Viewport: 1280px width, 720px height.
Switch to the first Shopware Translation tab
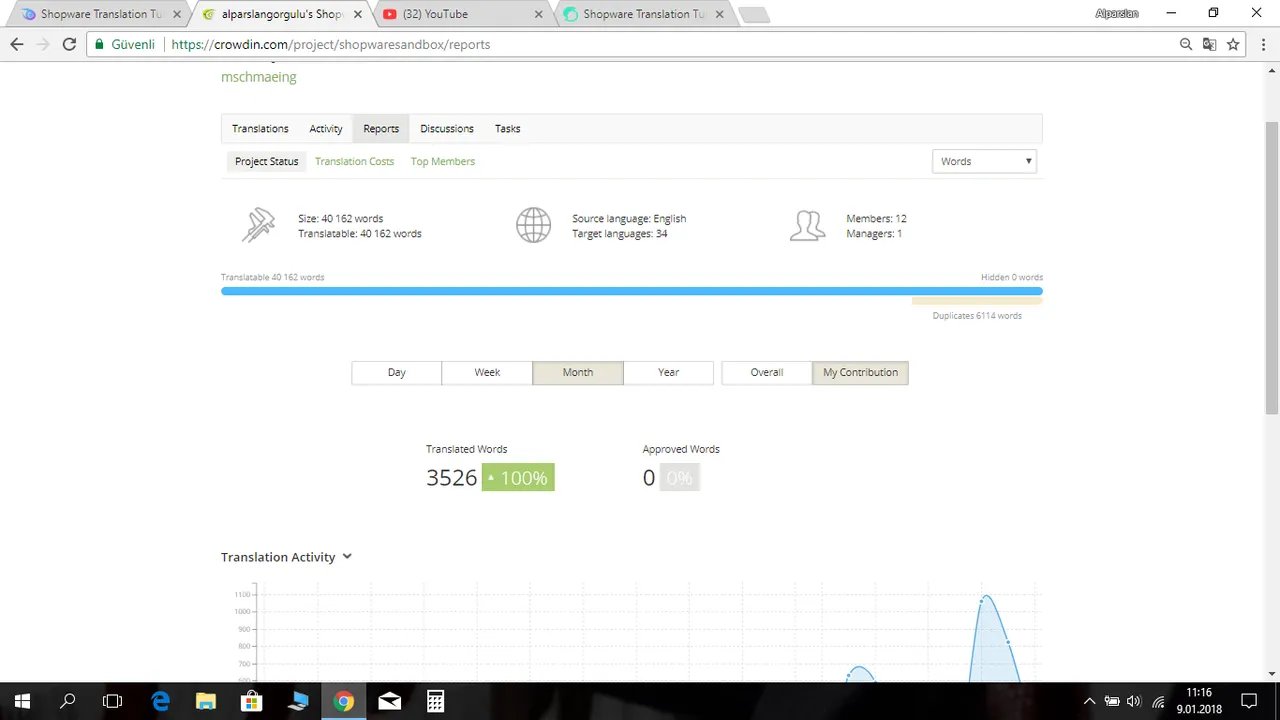point(100,14)
